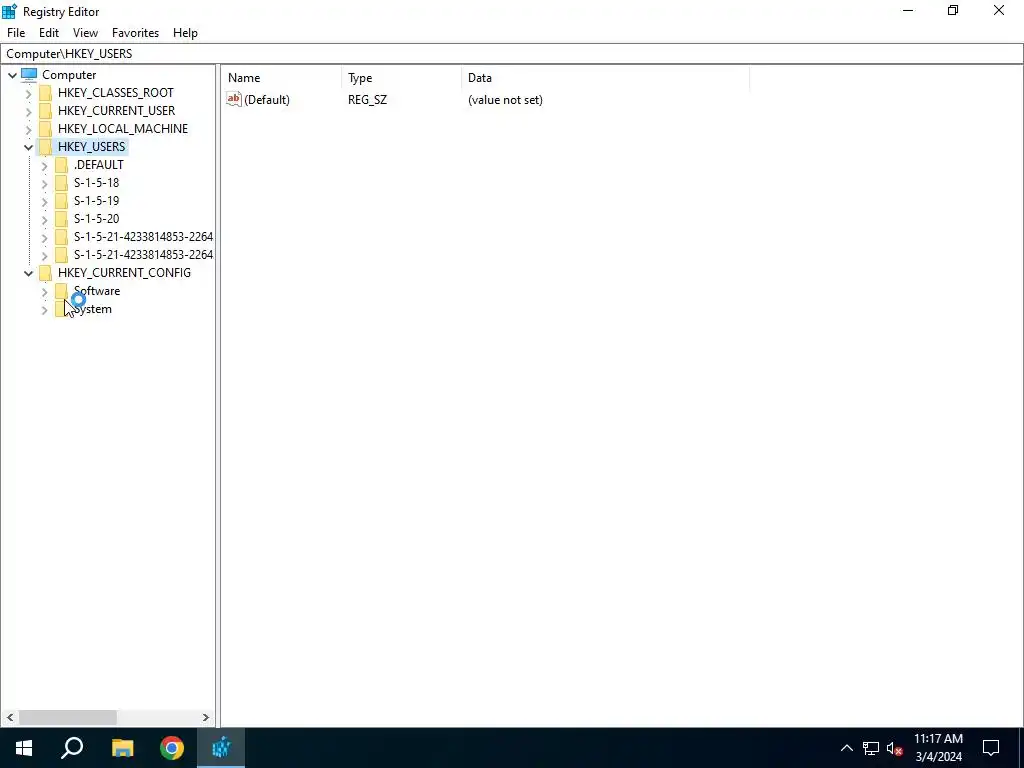Click the Data column header
Viewport: 1024px width, 768px height.
[x=605, y=78]
